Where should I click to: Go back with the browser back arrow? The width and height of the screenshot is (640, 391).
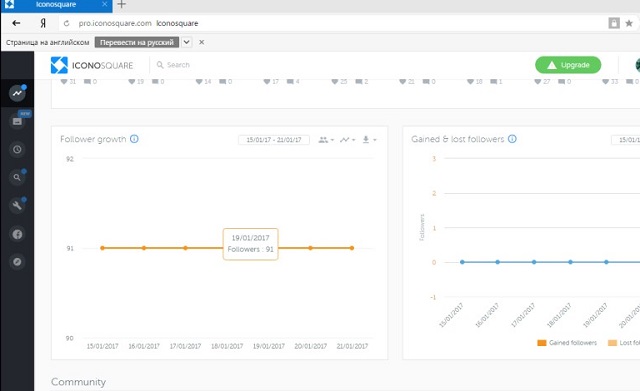[x=16, y=23]
